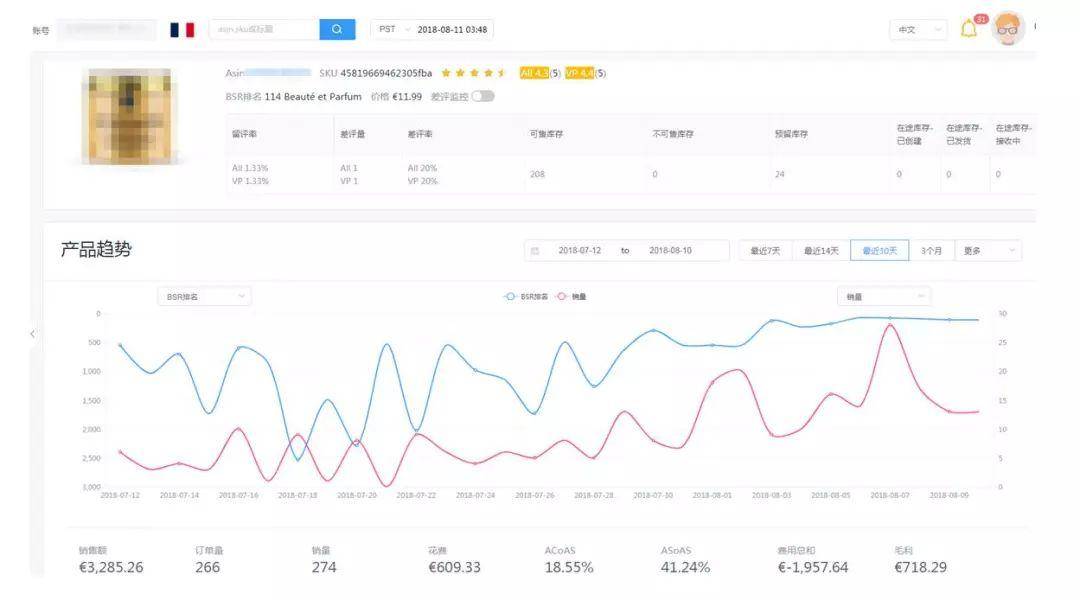Select the 最近14天 range tab

pyautogui.click(x=821, y=251)
